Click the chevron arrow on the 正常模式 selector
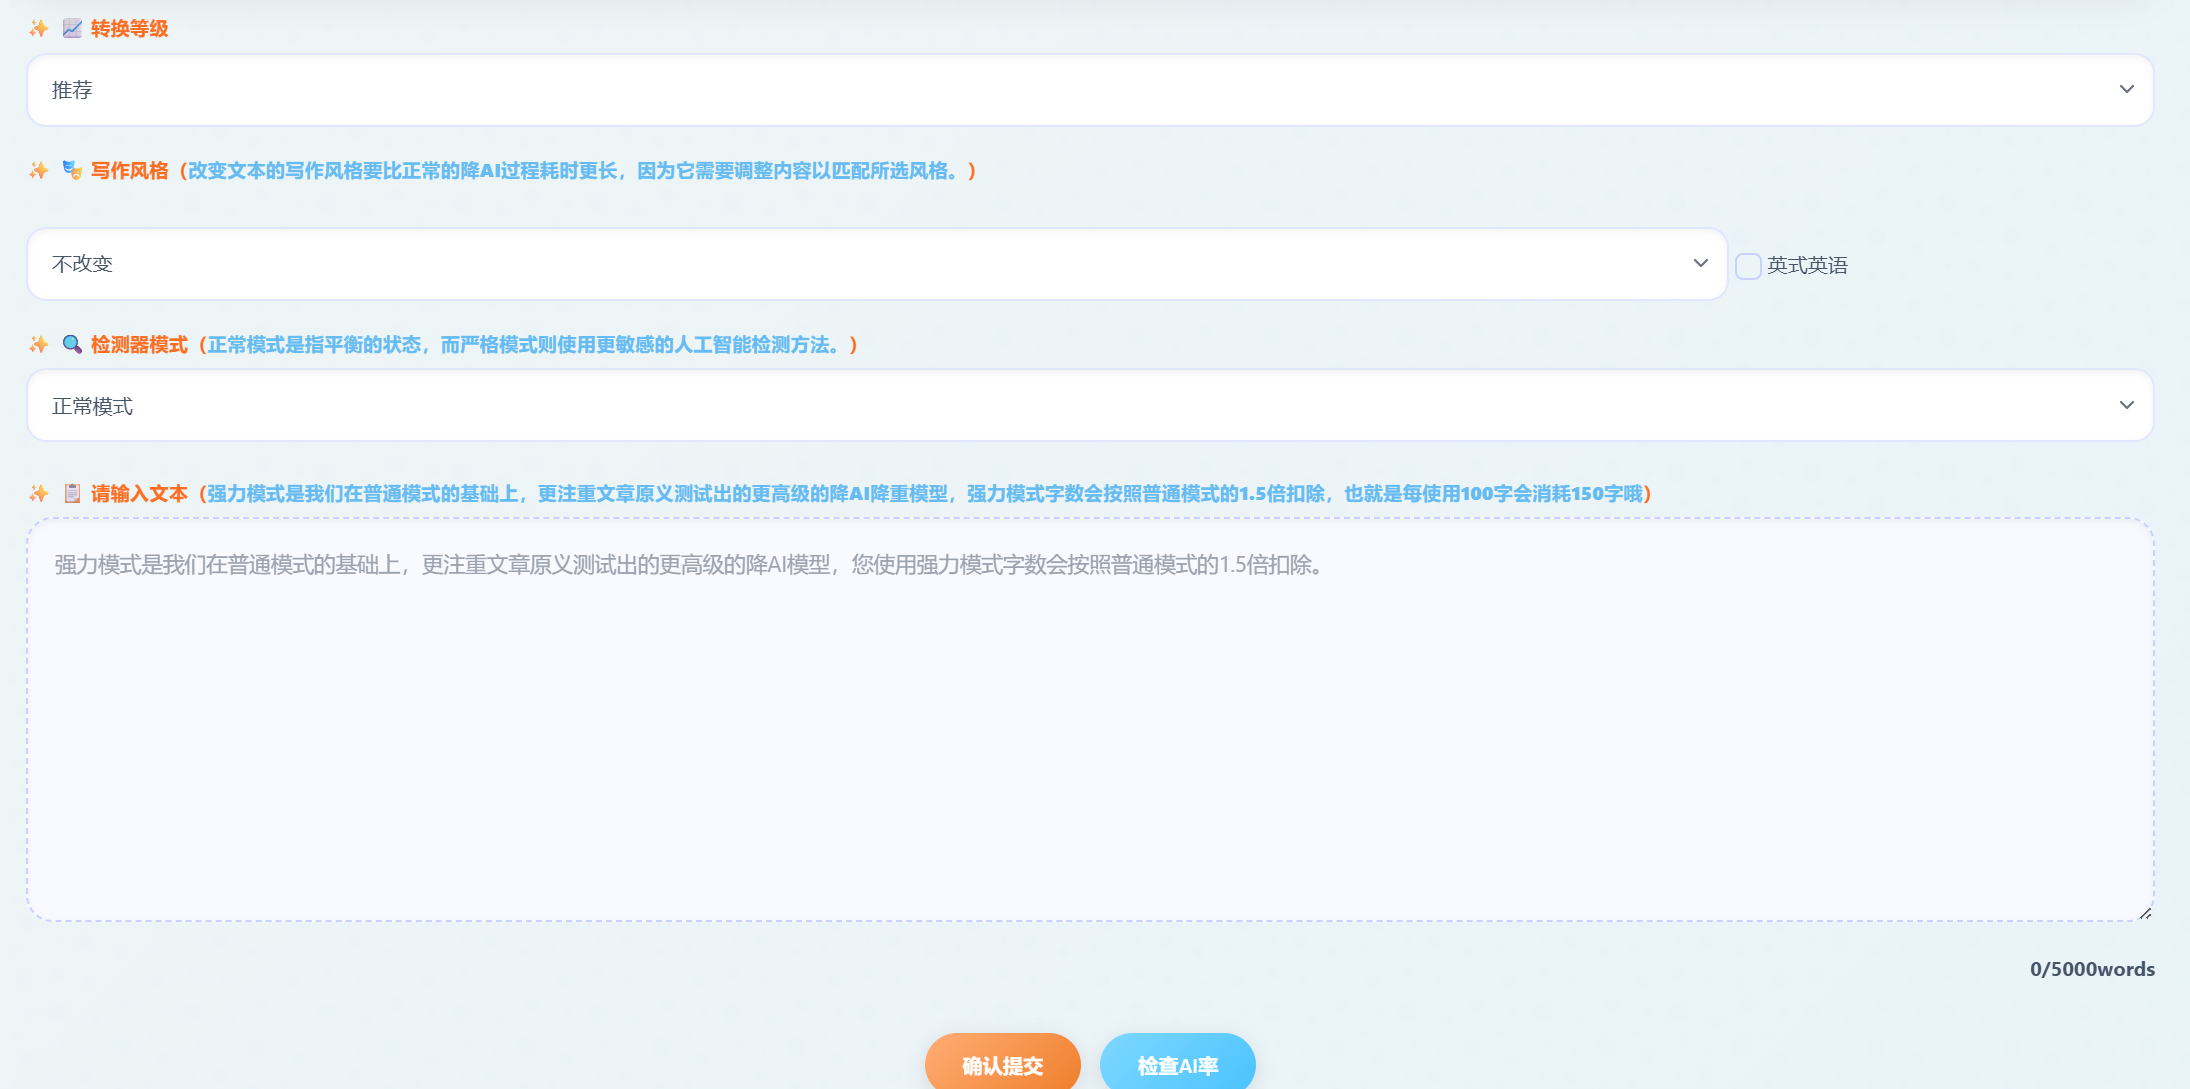Image resolution: width=2190 pixels, height=1089 pixels. tap(2127, 405)
